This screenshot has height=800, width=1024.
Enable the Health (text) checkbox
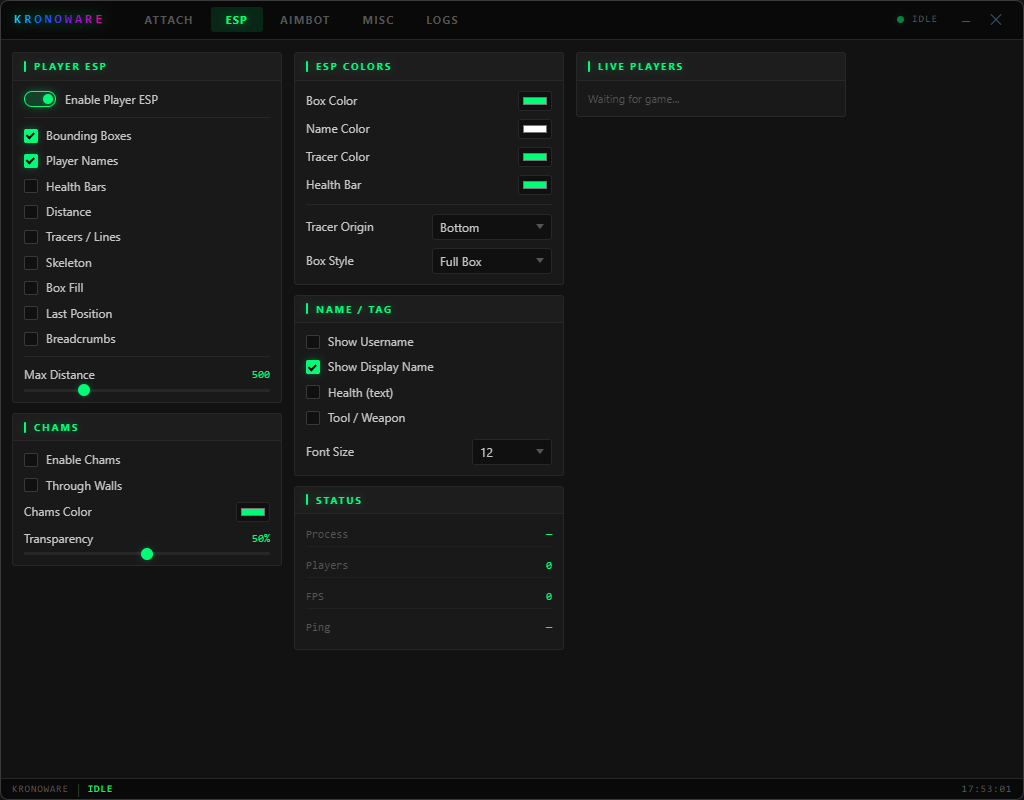pos(313,392)
